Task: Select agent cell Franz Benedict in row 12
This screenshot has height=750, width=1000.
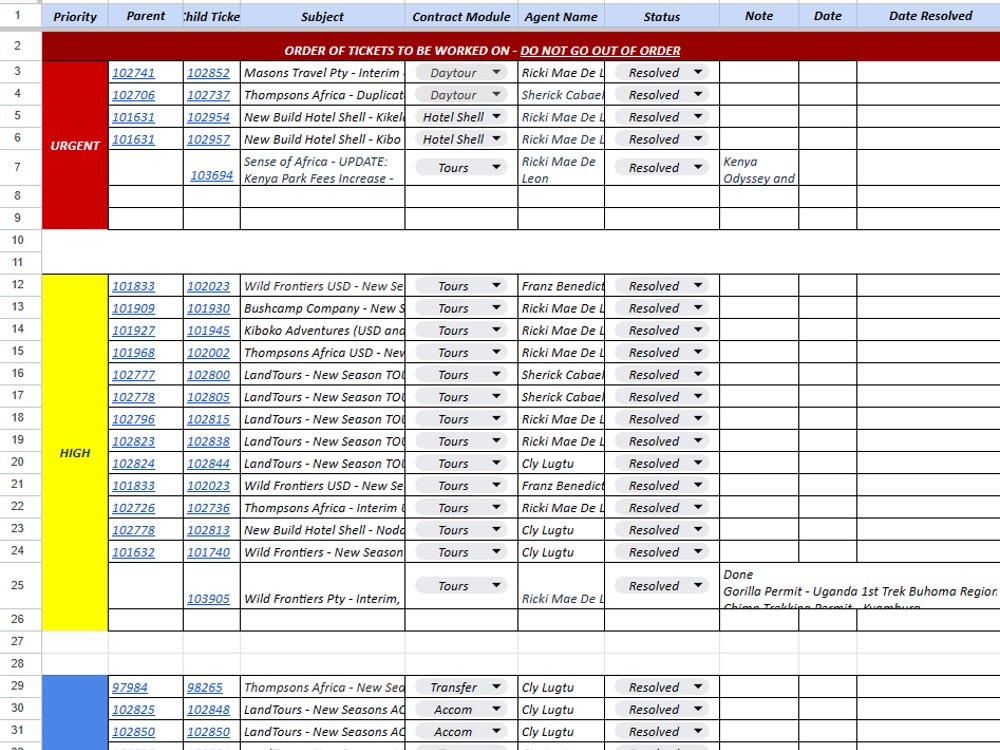Action: click(561, 286)
